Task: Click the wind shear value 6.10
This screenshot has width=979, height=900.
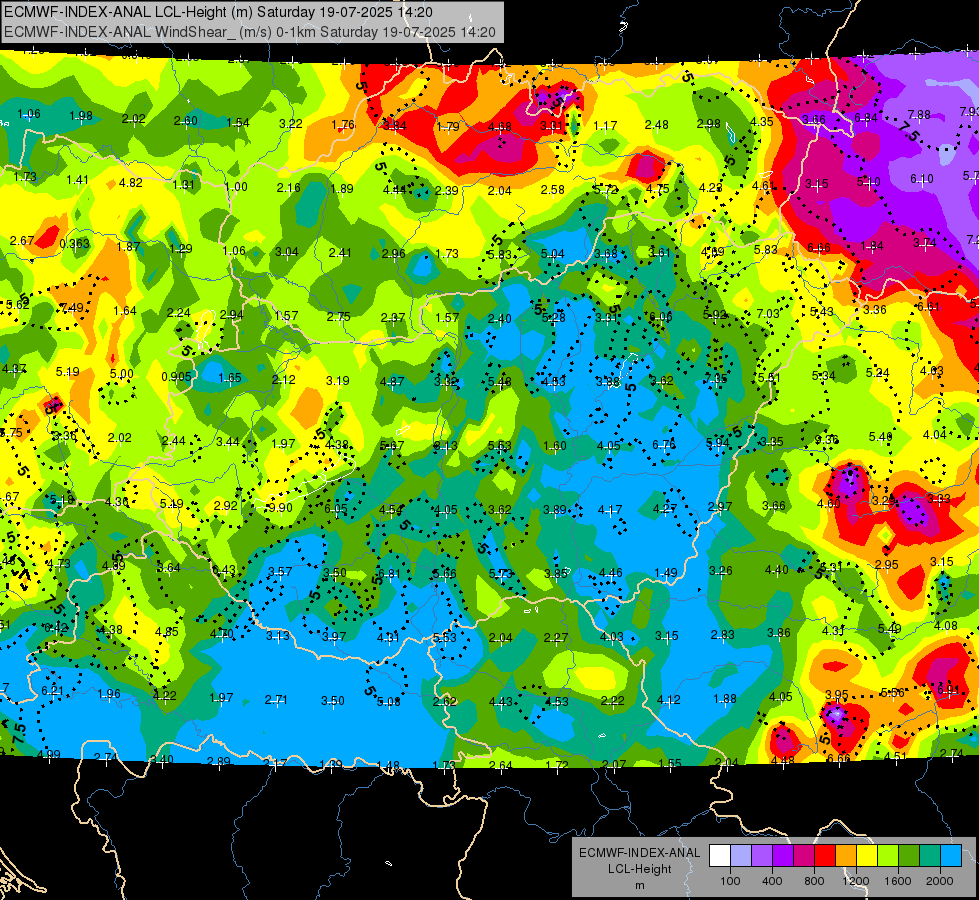Action: [922, 179]
